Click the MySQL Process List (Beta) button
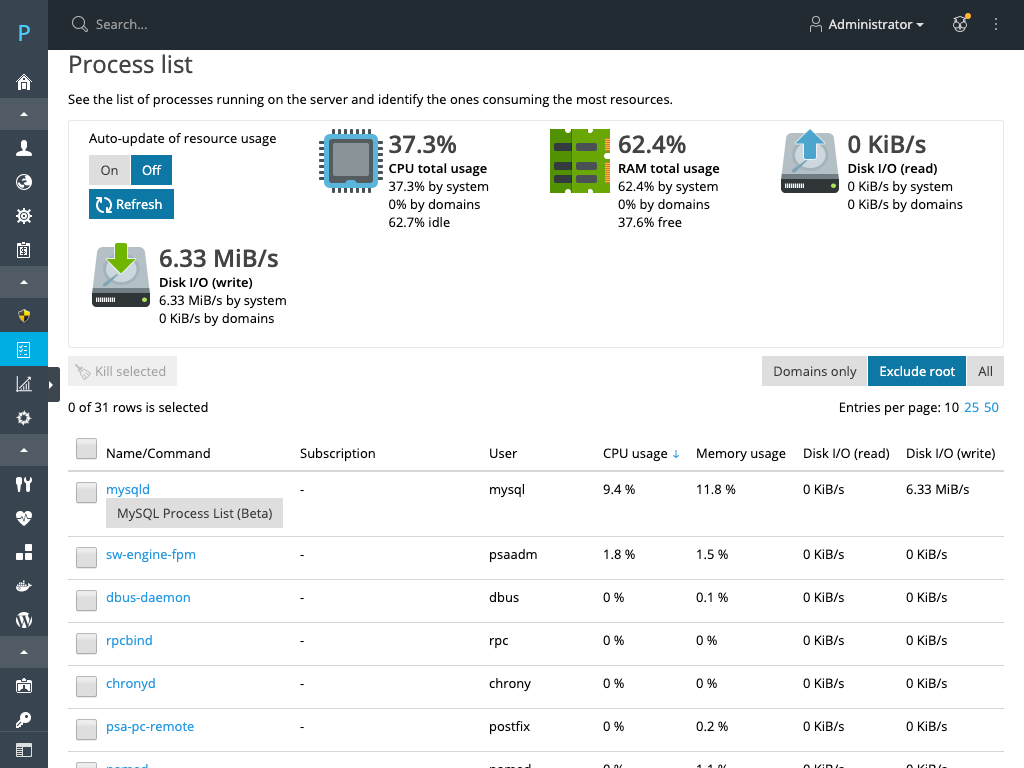Image resolution: width=1024 pixels, height=768 pixels. pos(194,513)
